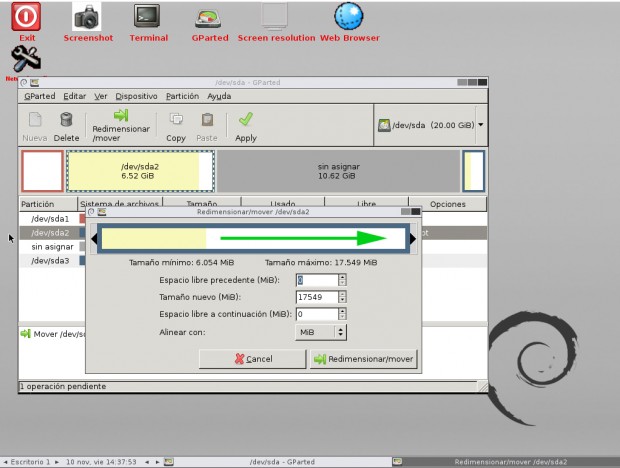Click the right resize handle arrow in dialog
Viewport: 620px width, 468px height.
(413, 238)
